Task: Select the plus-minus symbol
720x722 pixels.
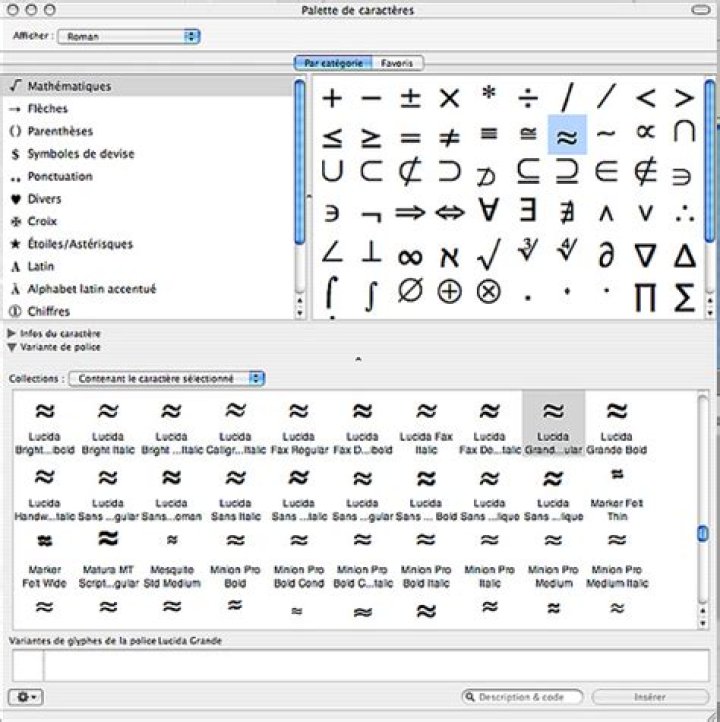Action: [x=410, y=98]
